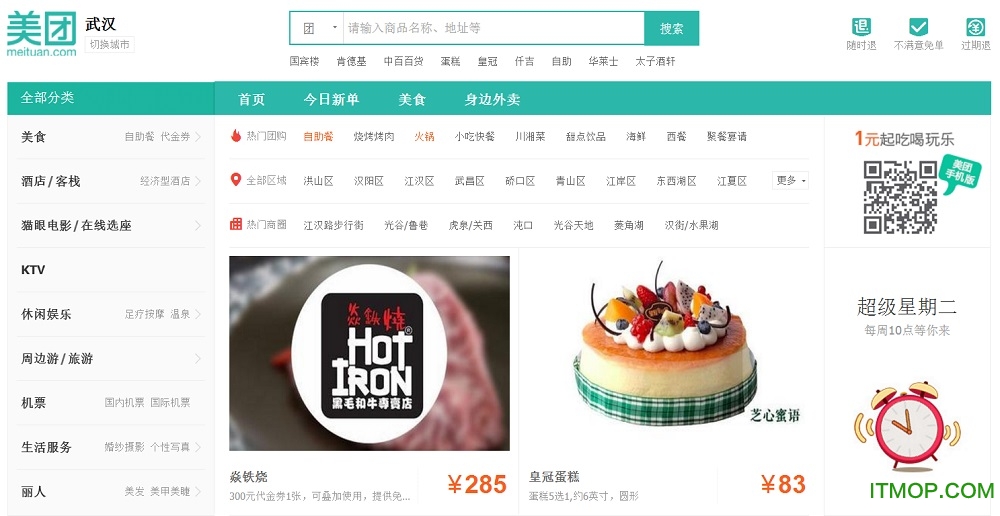This screenshot has width=1000, height=516.
Task: Click the location pin beside 全部区域
Action: point(236,180)
